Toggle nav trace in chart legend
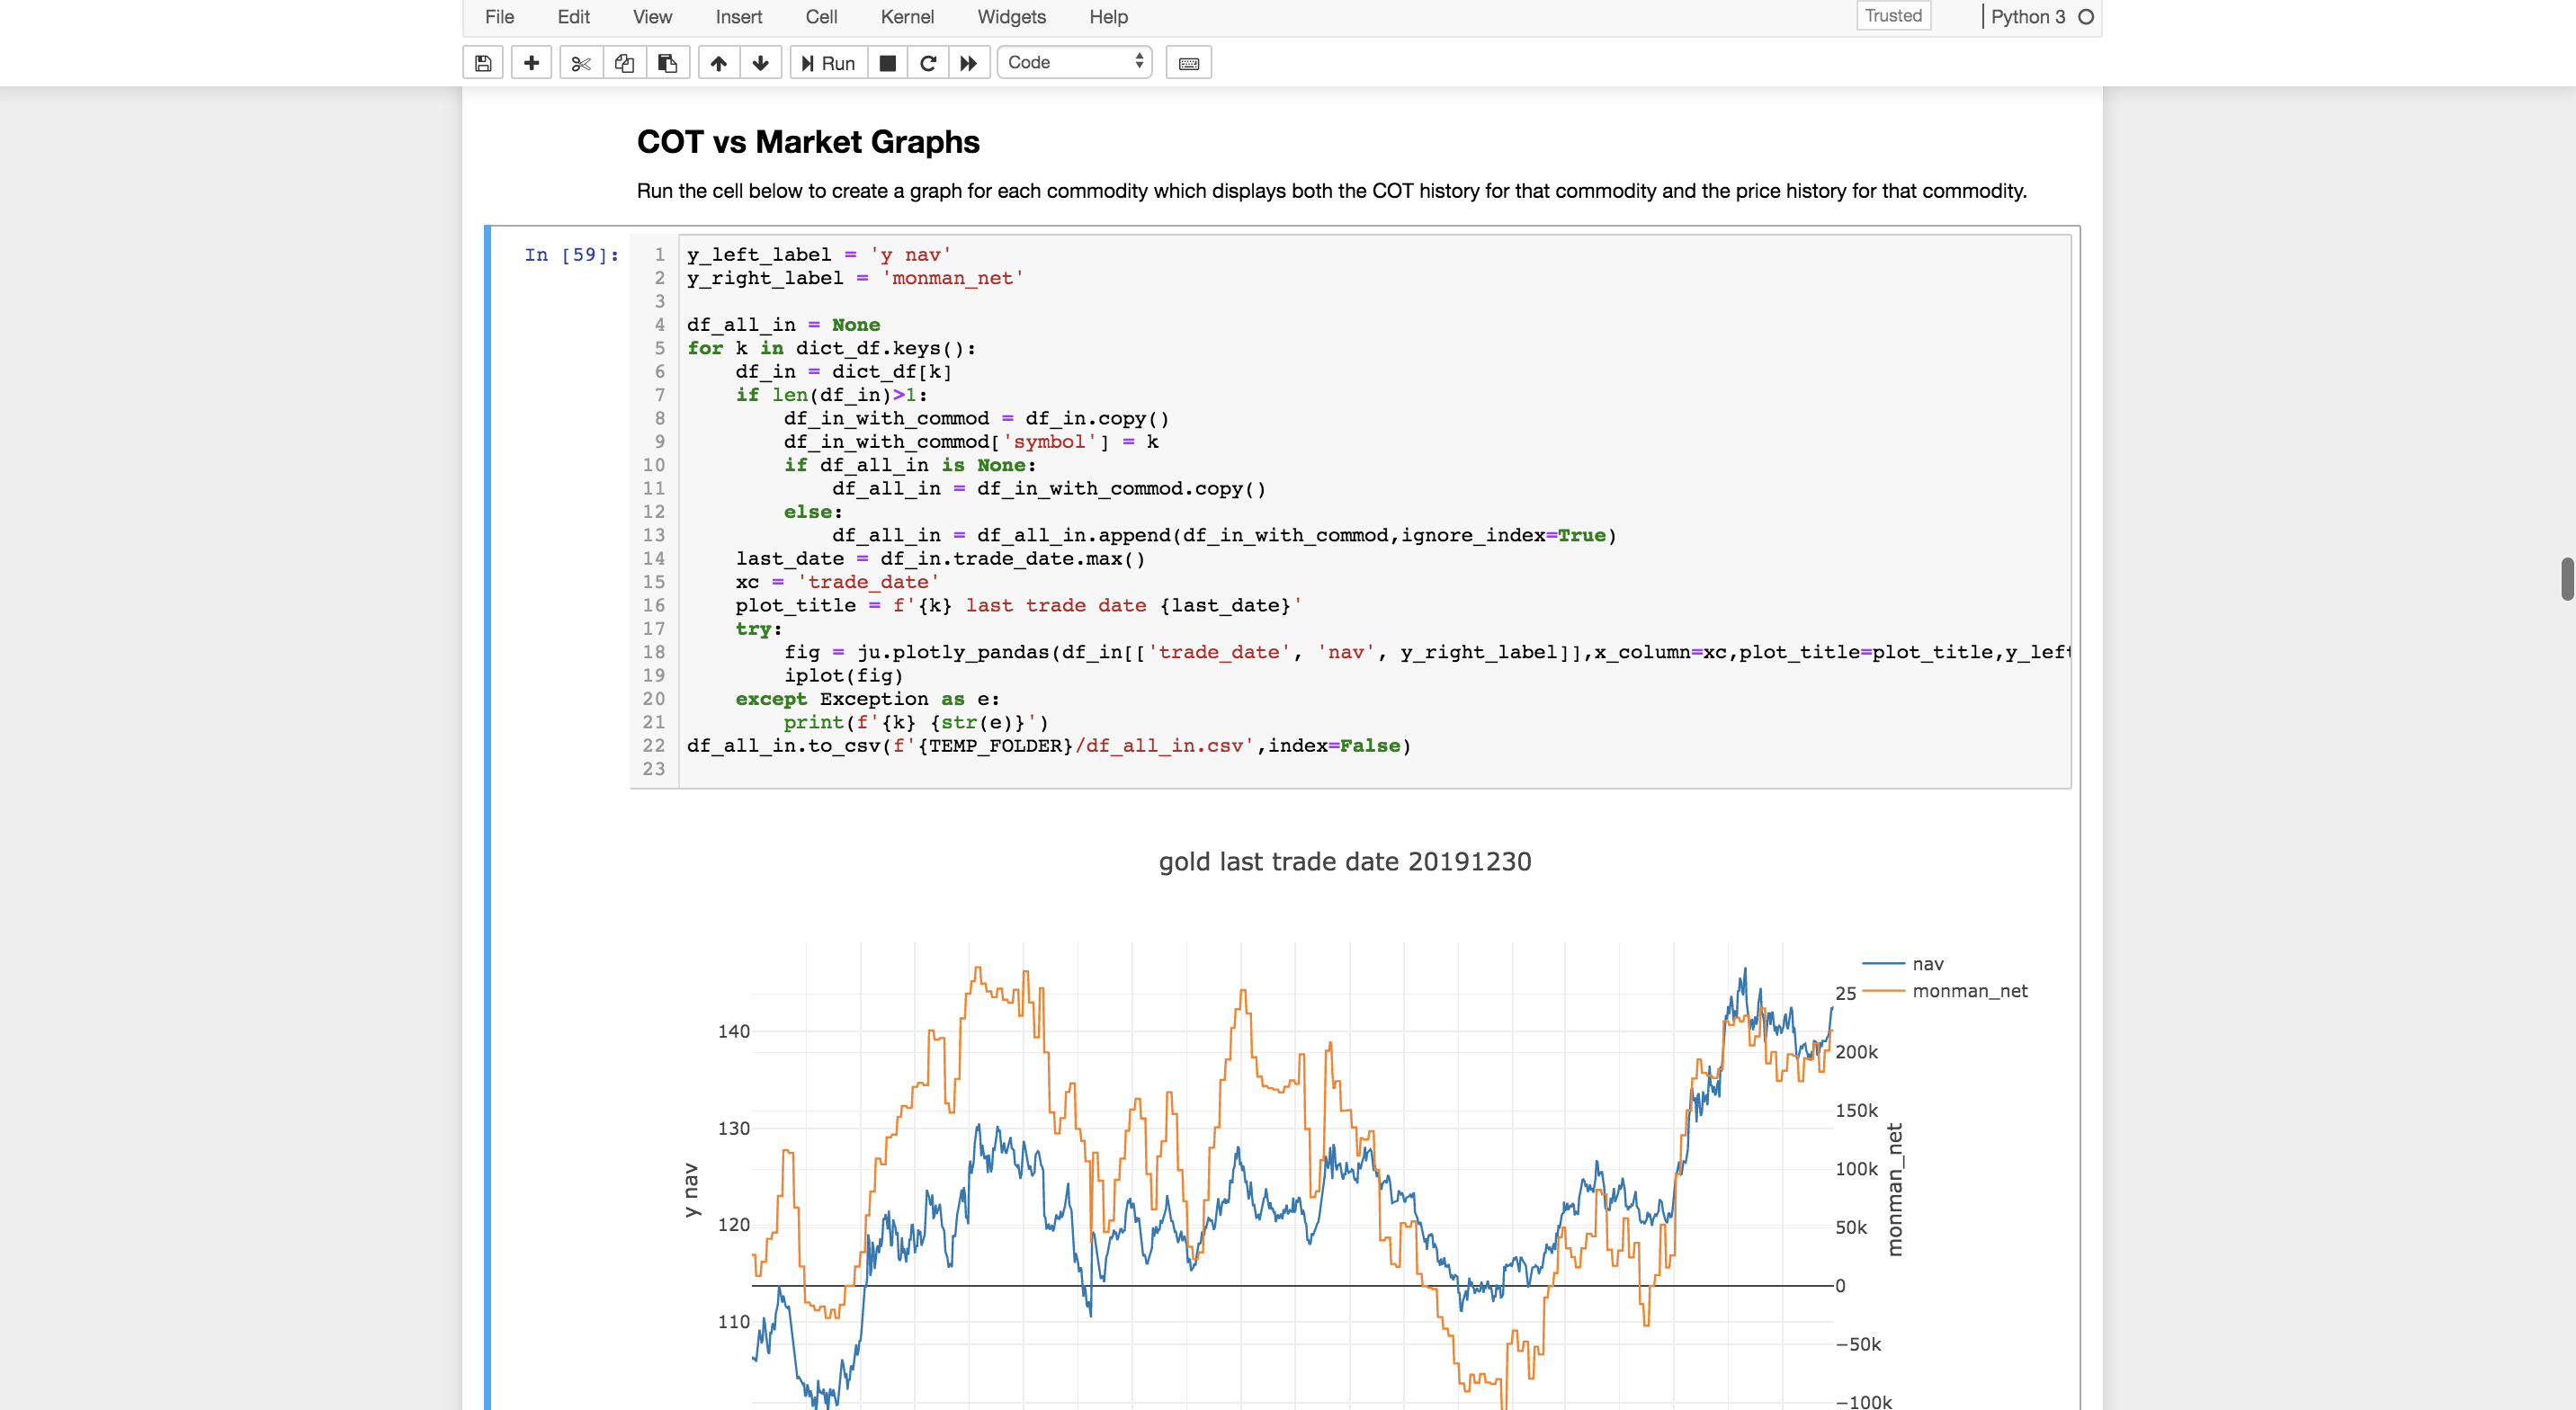 [1926, 964]
